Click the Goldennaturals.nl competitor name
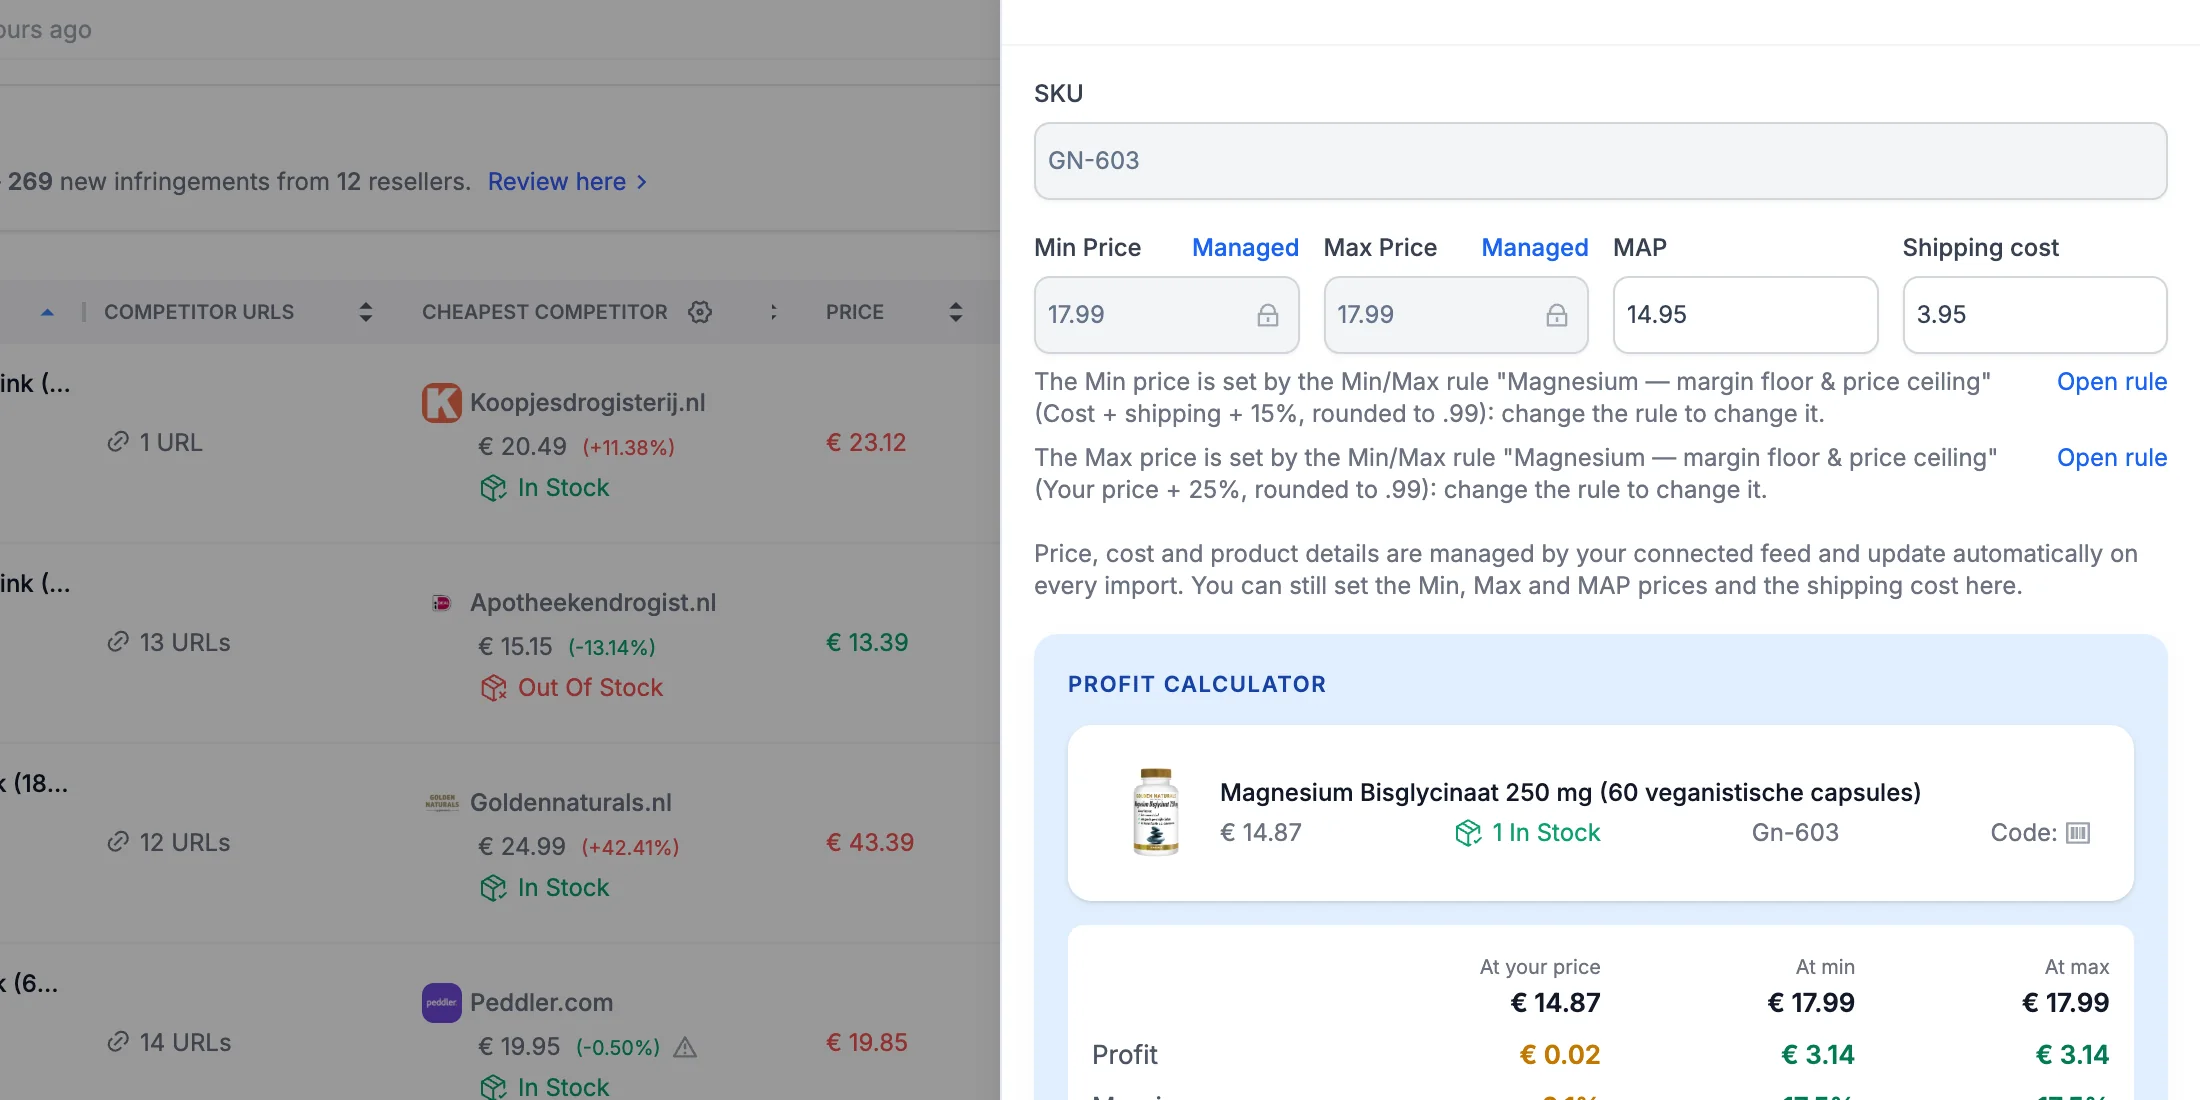The image size is (2200, 1100). [571, 803]
